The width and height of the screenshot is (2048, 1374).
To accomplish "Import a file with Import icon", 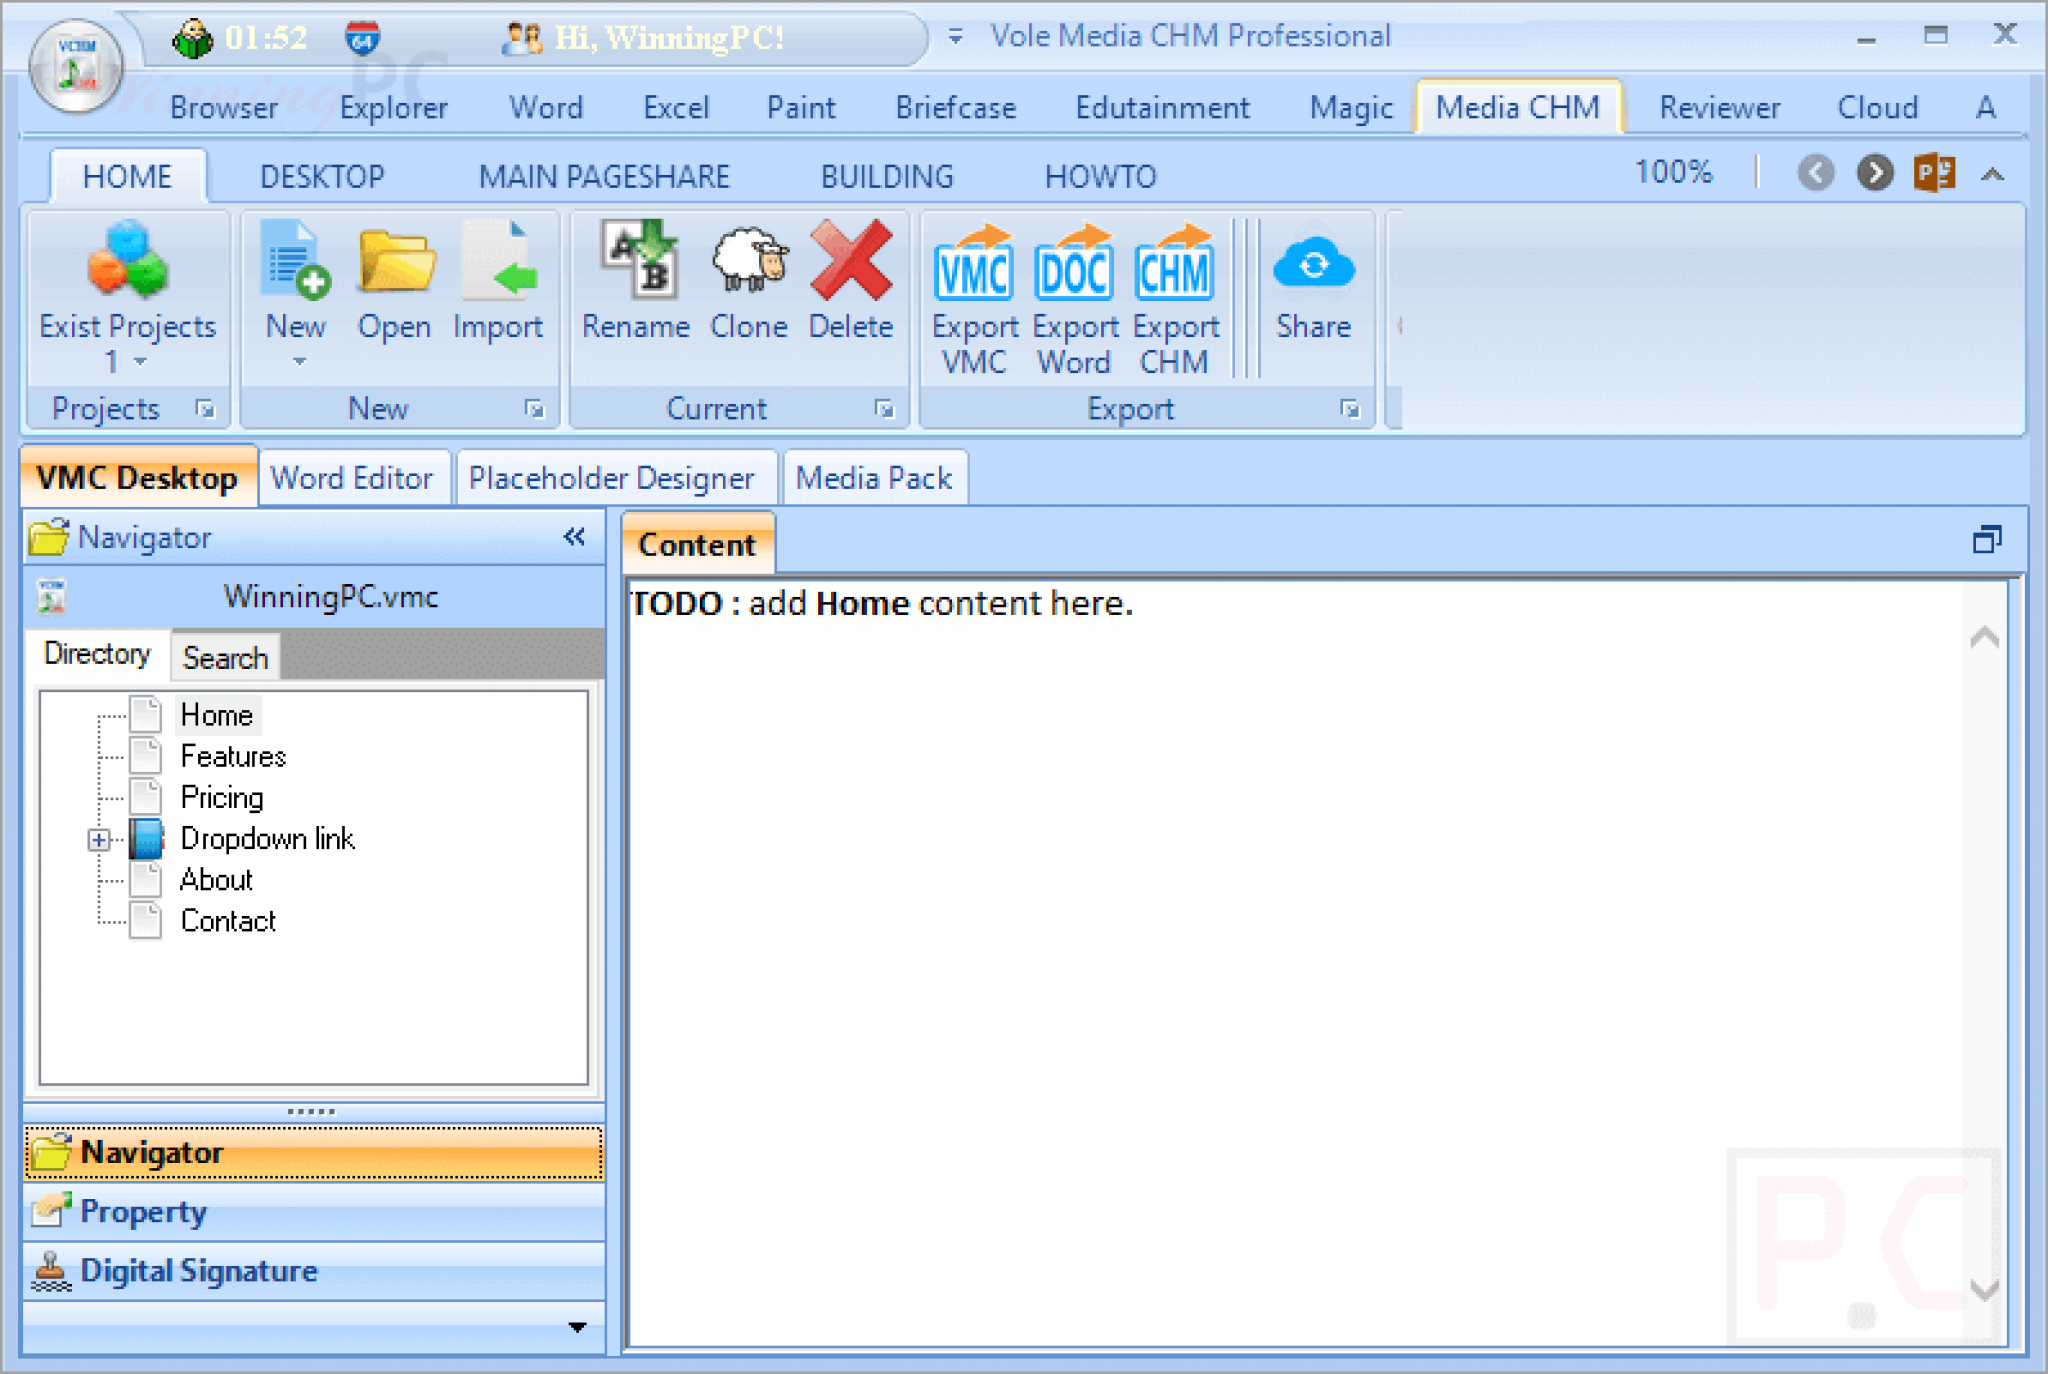I will pyautogui.click(x=499, y=259).
